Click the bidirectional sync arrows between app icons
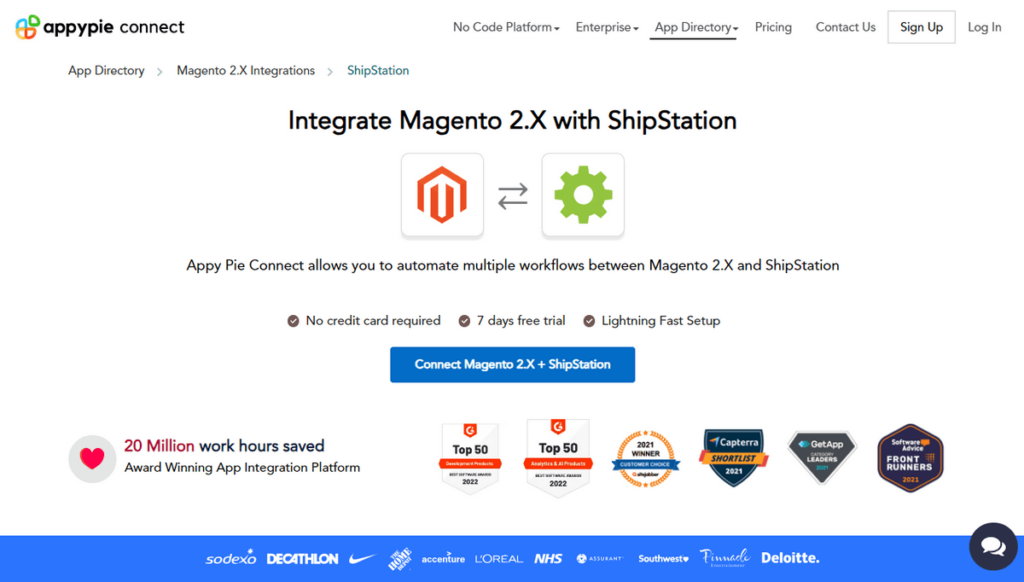 512,196
